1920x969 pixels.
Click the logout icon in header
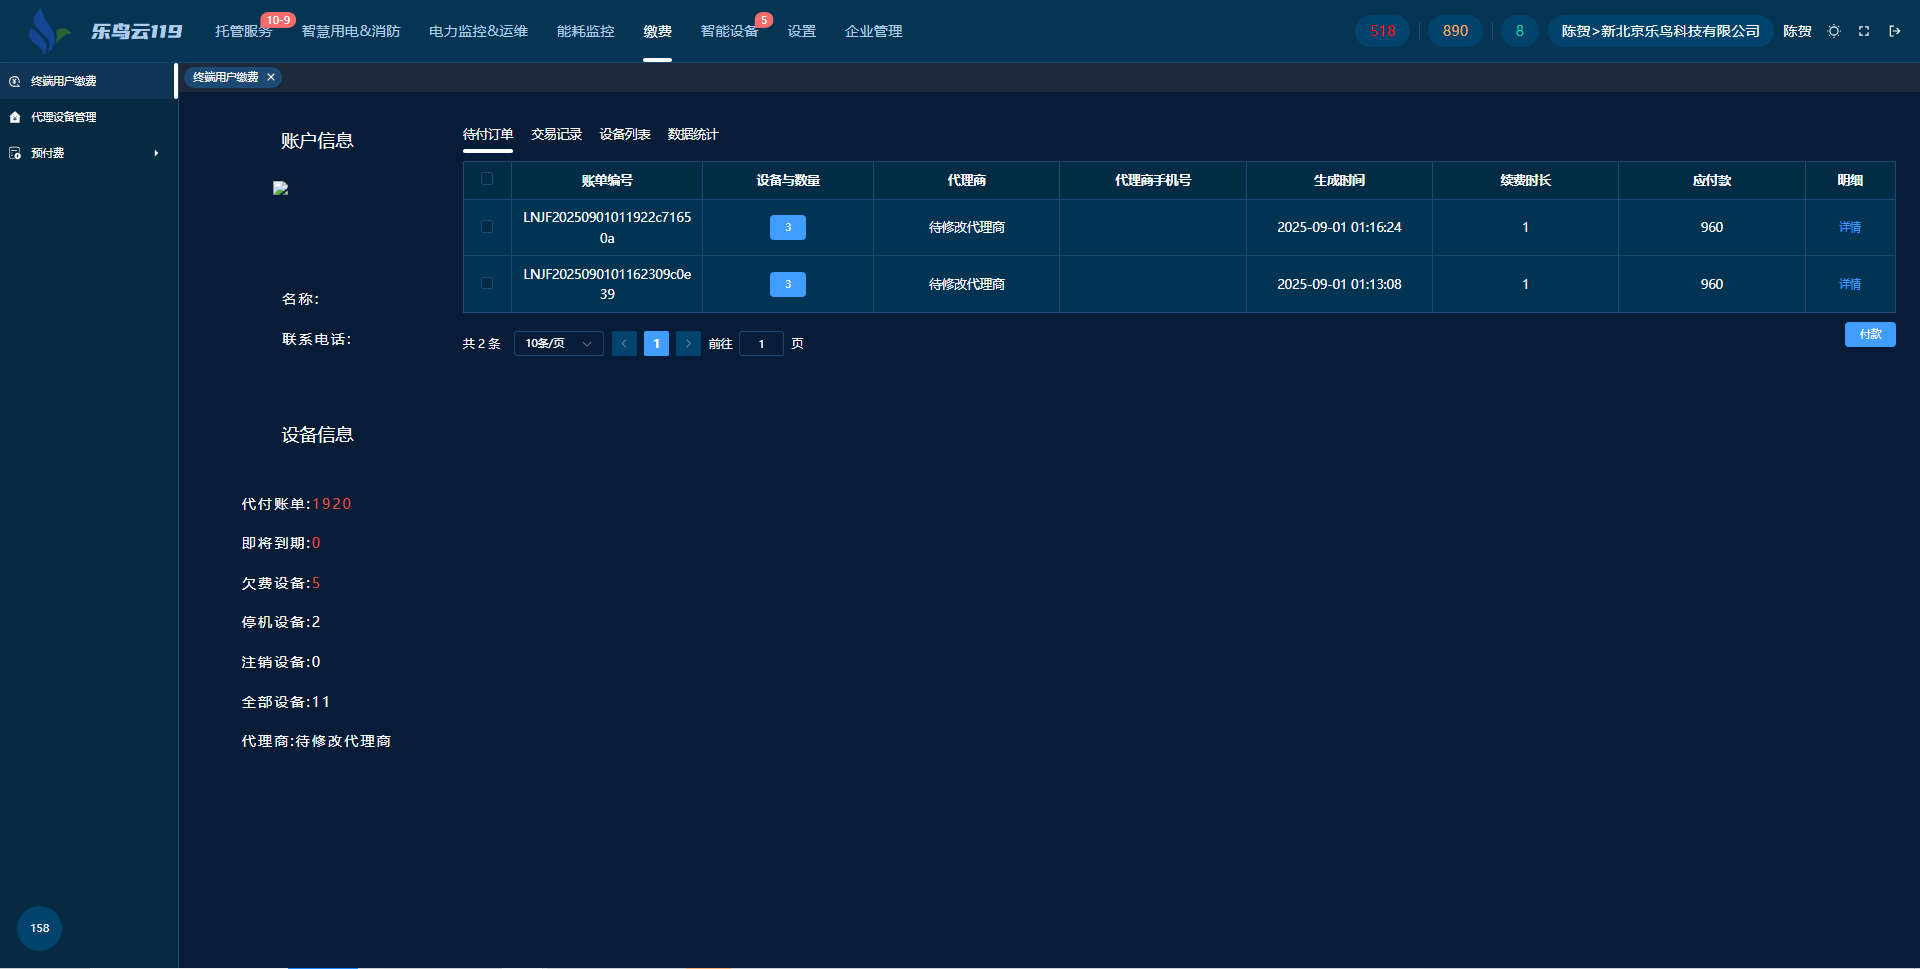pos(1894,31)
